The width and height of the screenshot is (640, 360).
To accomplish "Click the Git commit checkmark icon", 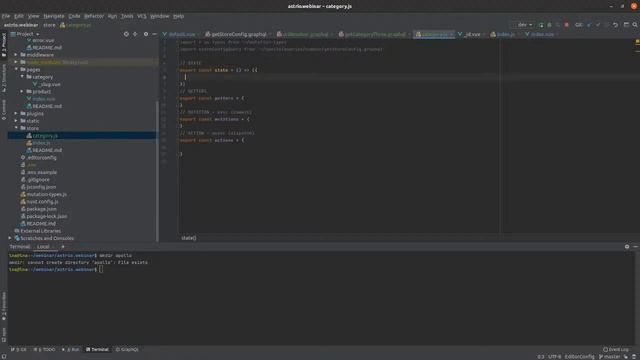I will (598, 25).
